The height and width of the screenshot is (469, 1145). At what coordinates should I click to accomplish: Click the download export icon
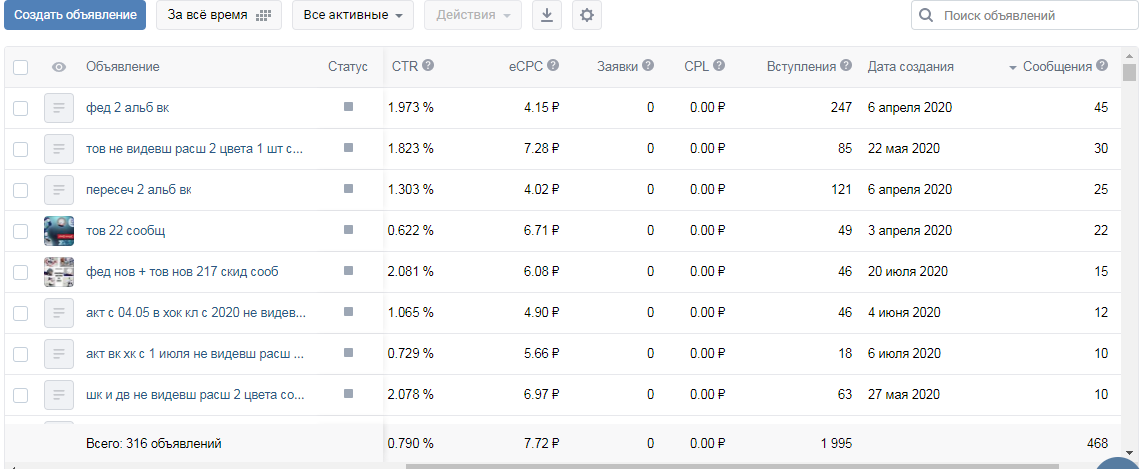[x=547, y=15]
